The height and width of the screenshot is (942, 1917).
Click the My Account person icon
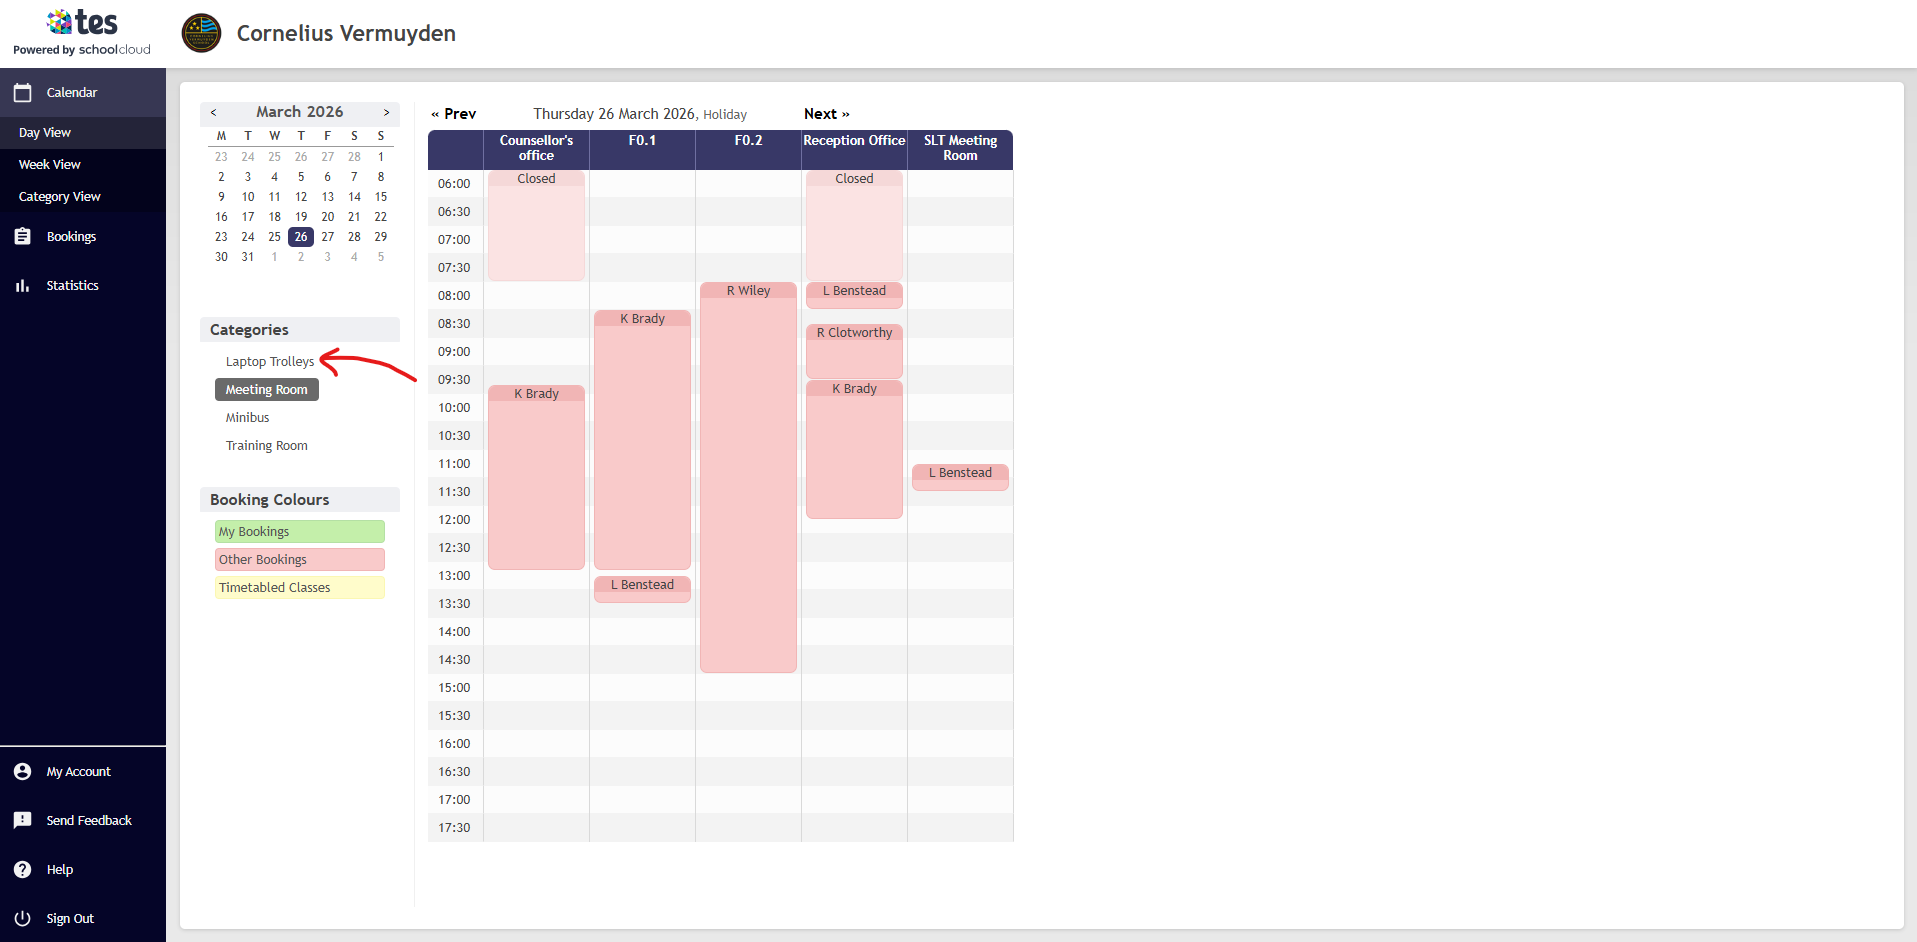[22, 772]
